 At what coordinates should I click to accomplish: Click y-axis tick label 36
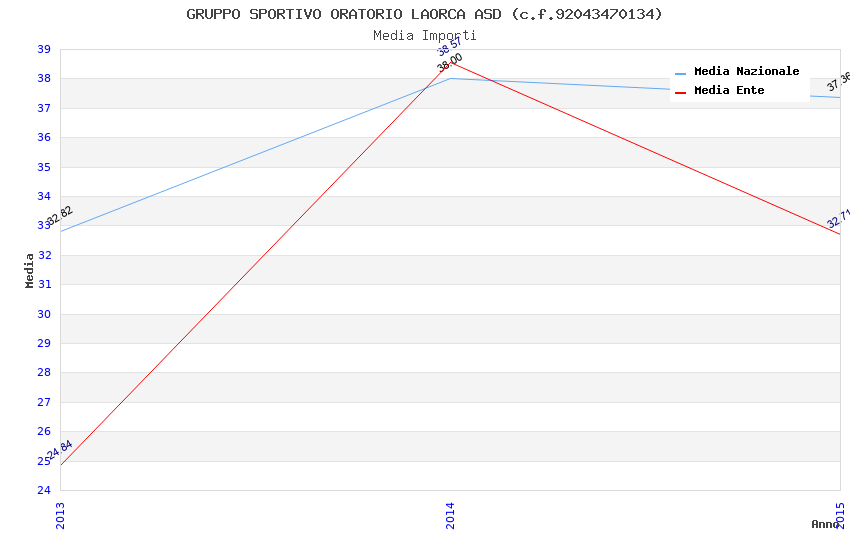44,138
